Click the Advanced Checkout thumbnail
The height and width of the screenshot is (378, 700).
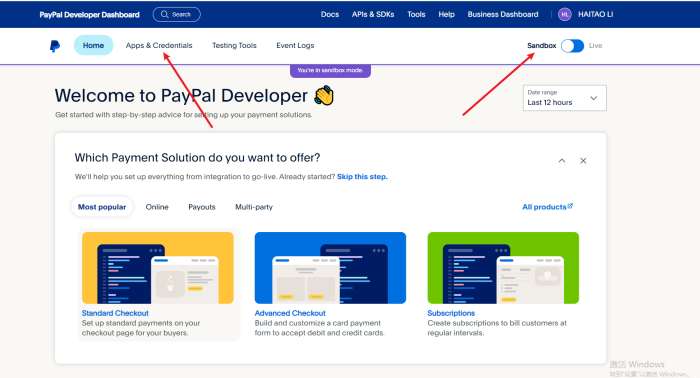330,268
